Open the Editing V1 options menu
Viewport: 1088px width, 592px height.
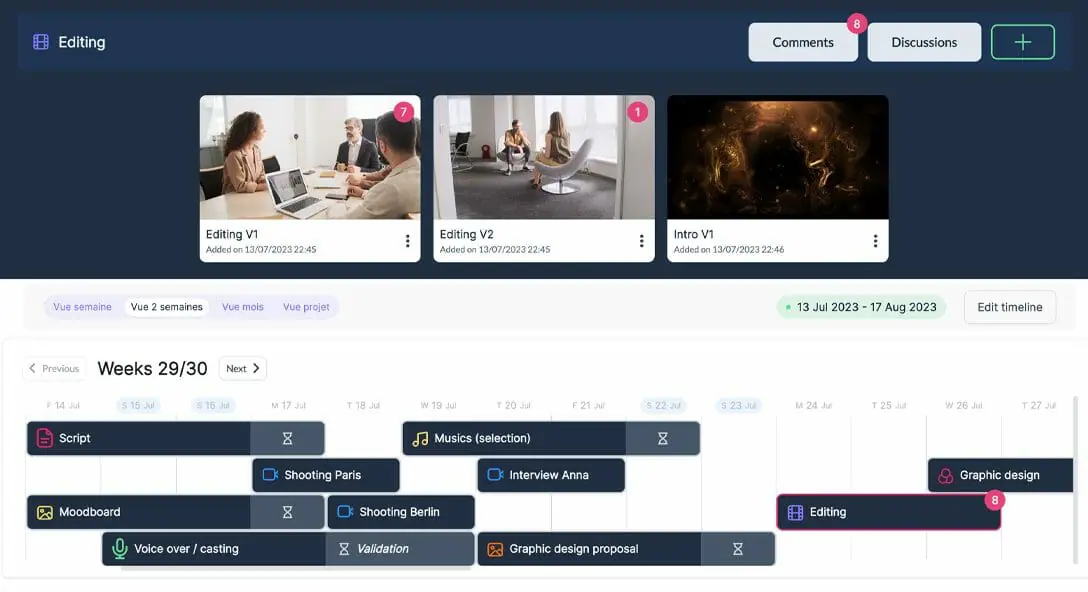click(407, 240)
